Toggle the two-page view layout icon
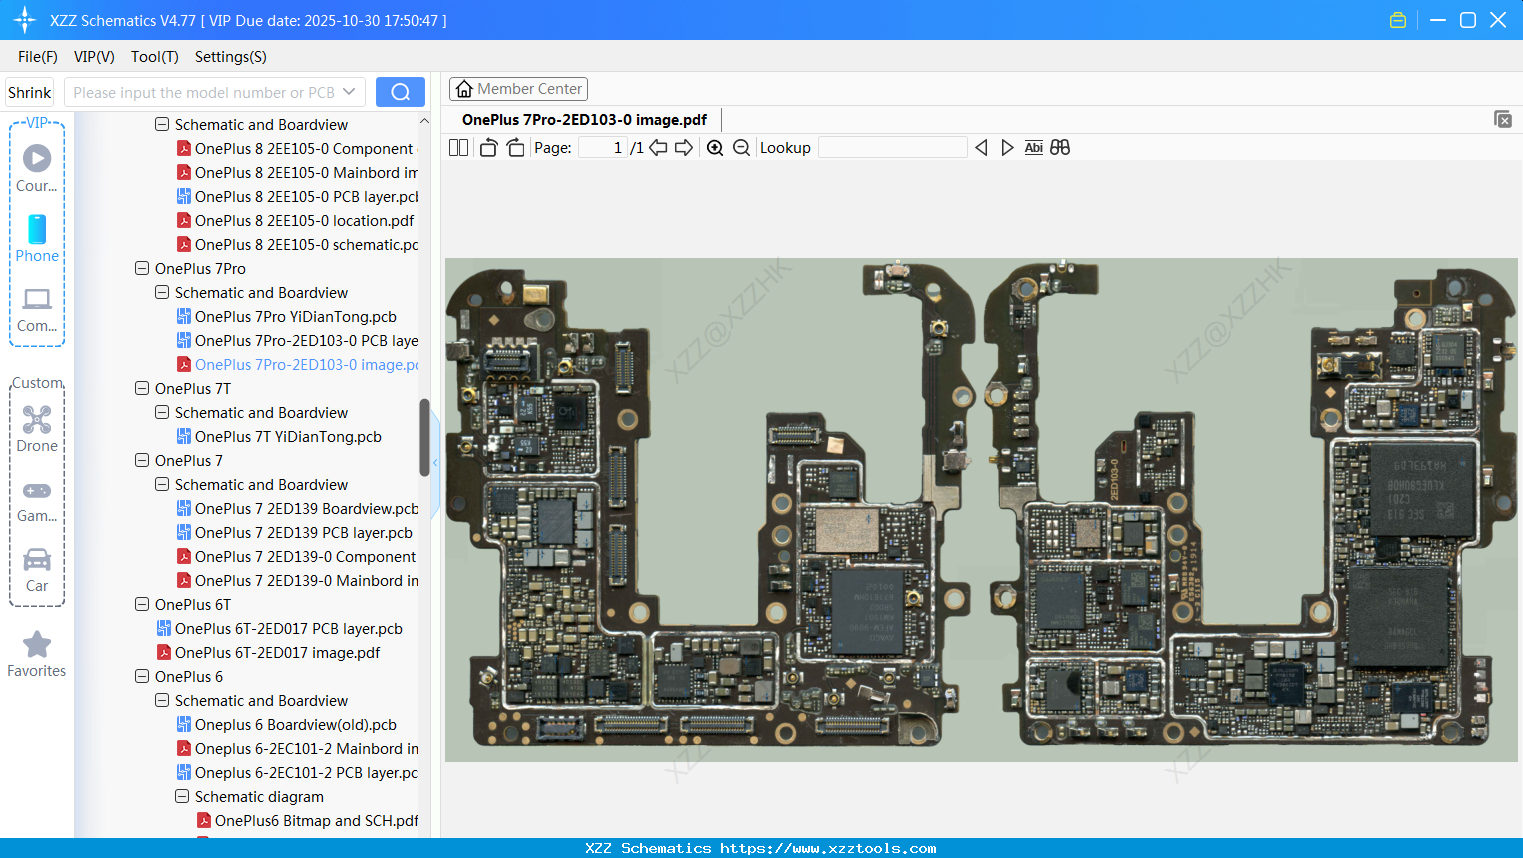The height and width of the screenshot is (858, 1523). pos(458,148)
